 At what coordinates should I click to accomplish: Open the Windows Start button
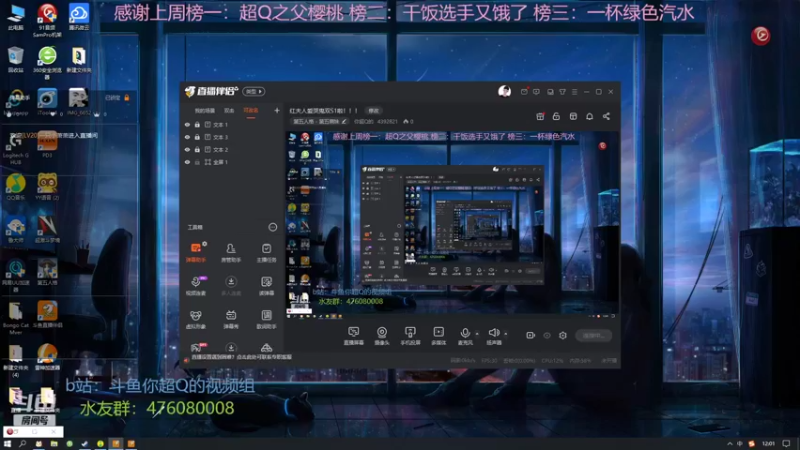point(7,444)
